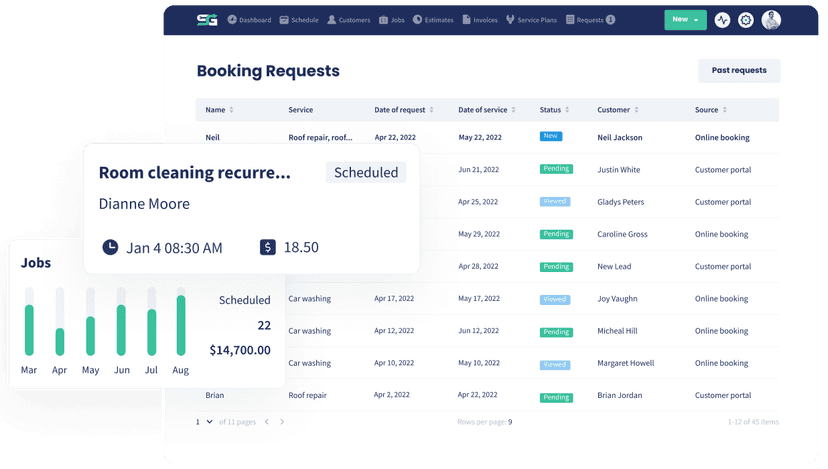Open the settings gear icon

click(x=746, y=20)
